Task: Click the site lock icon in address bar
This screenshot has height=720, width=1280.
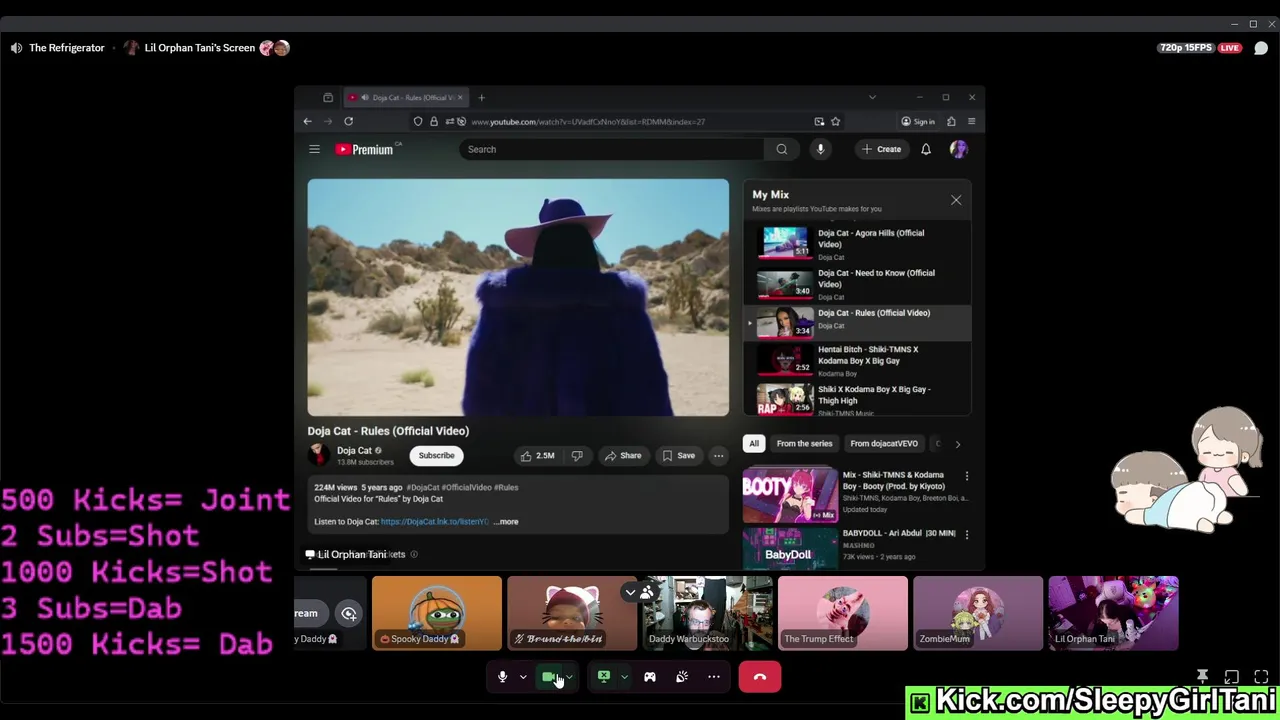Action: point(433,121)
